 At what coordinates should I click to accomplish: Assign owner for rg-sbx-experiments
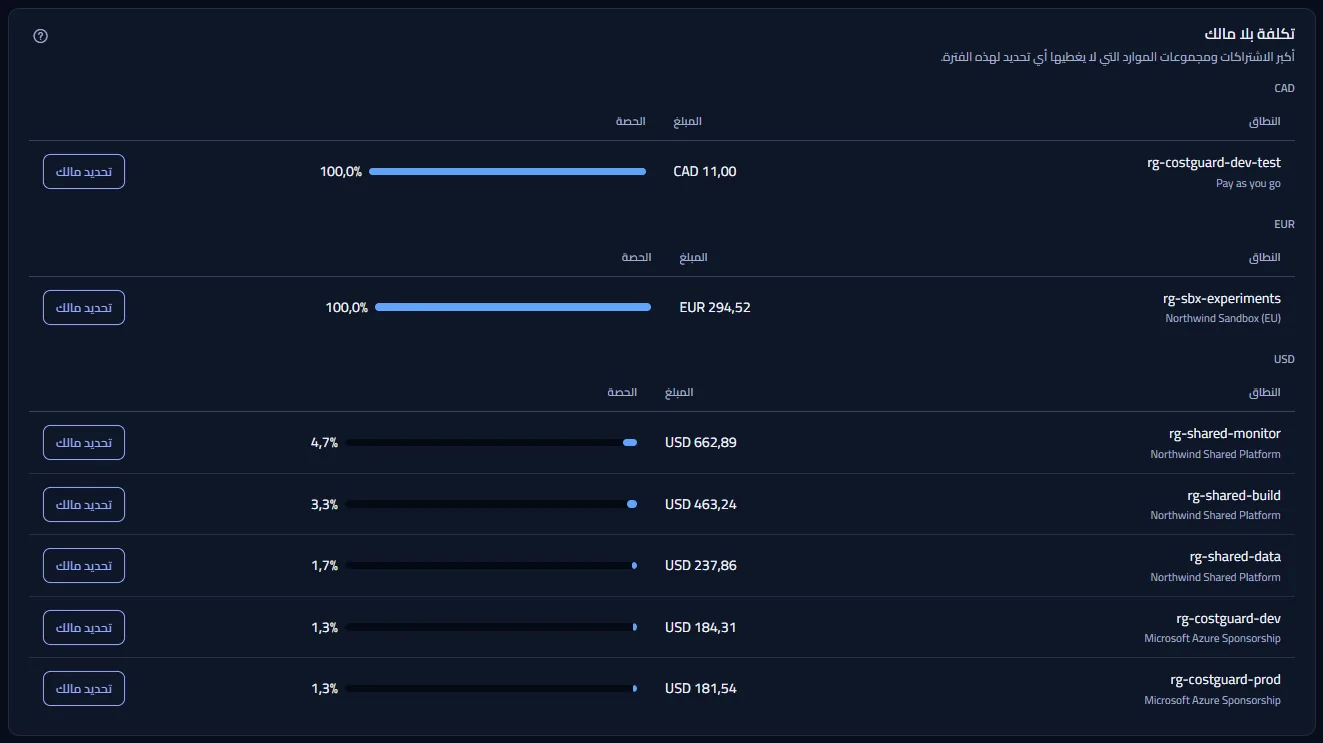tap(84, 307)
